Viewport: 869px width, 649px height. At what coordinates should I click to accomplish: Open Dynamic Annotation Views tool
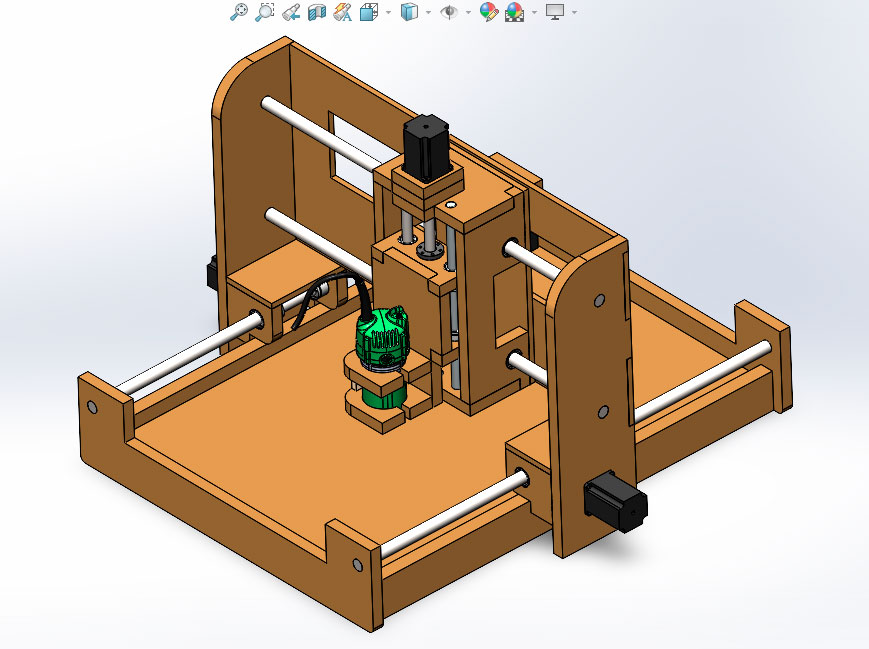(343, 12)
